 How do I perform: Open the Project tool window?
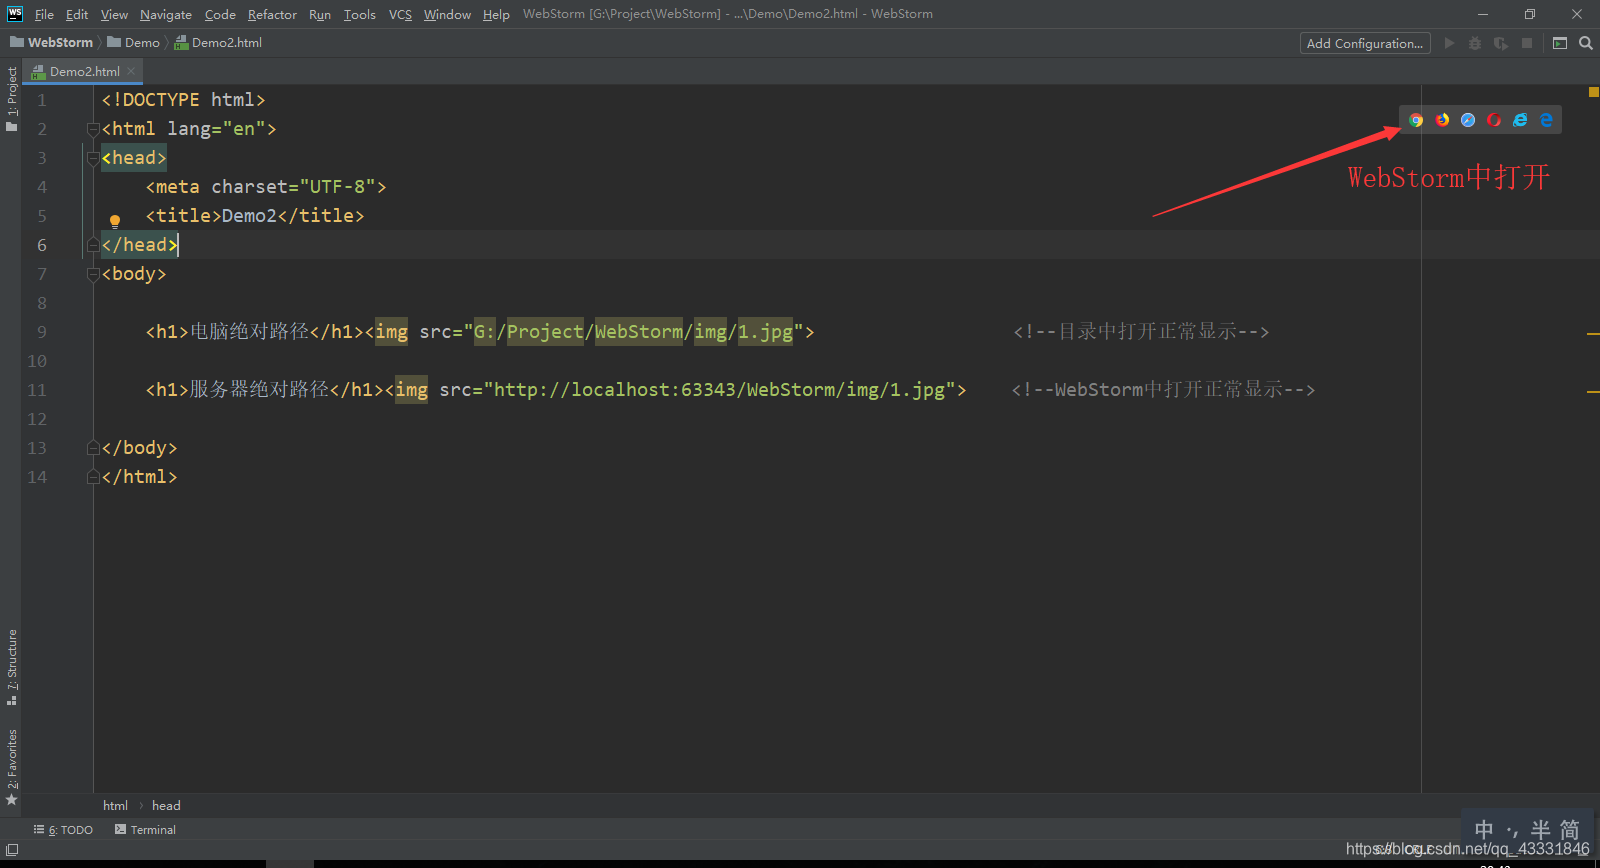click(11, 99)
